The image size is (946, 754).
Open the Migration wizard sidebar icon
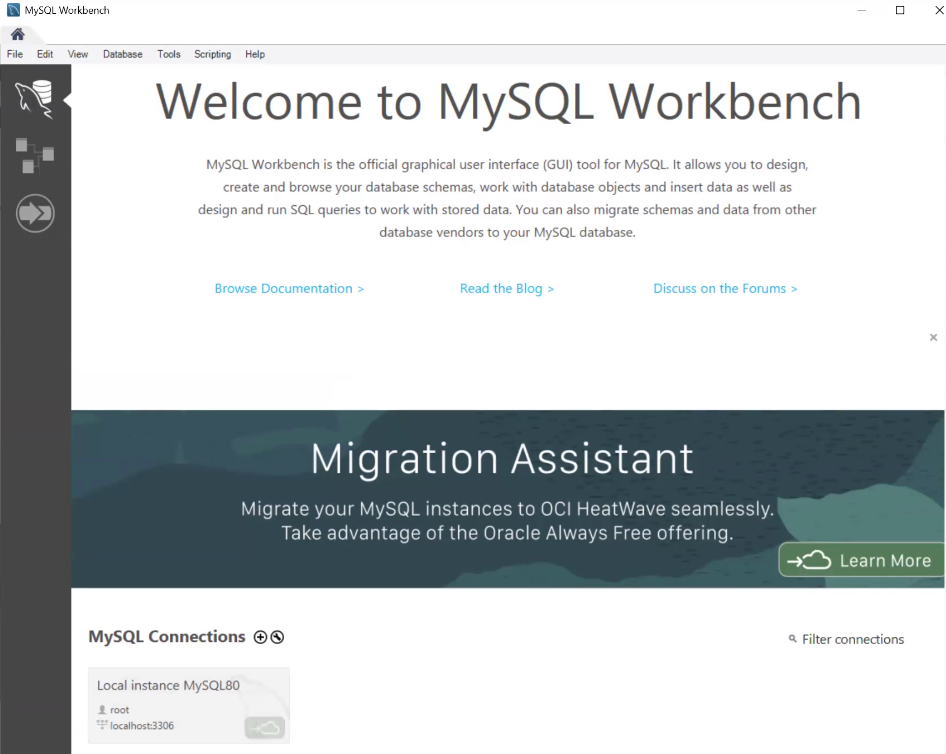35,213
